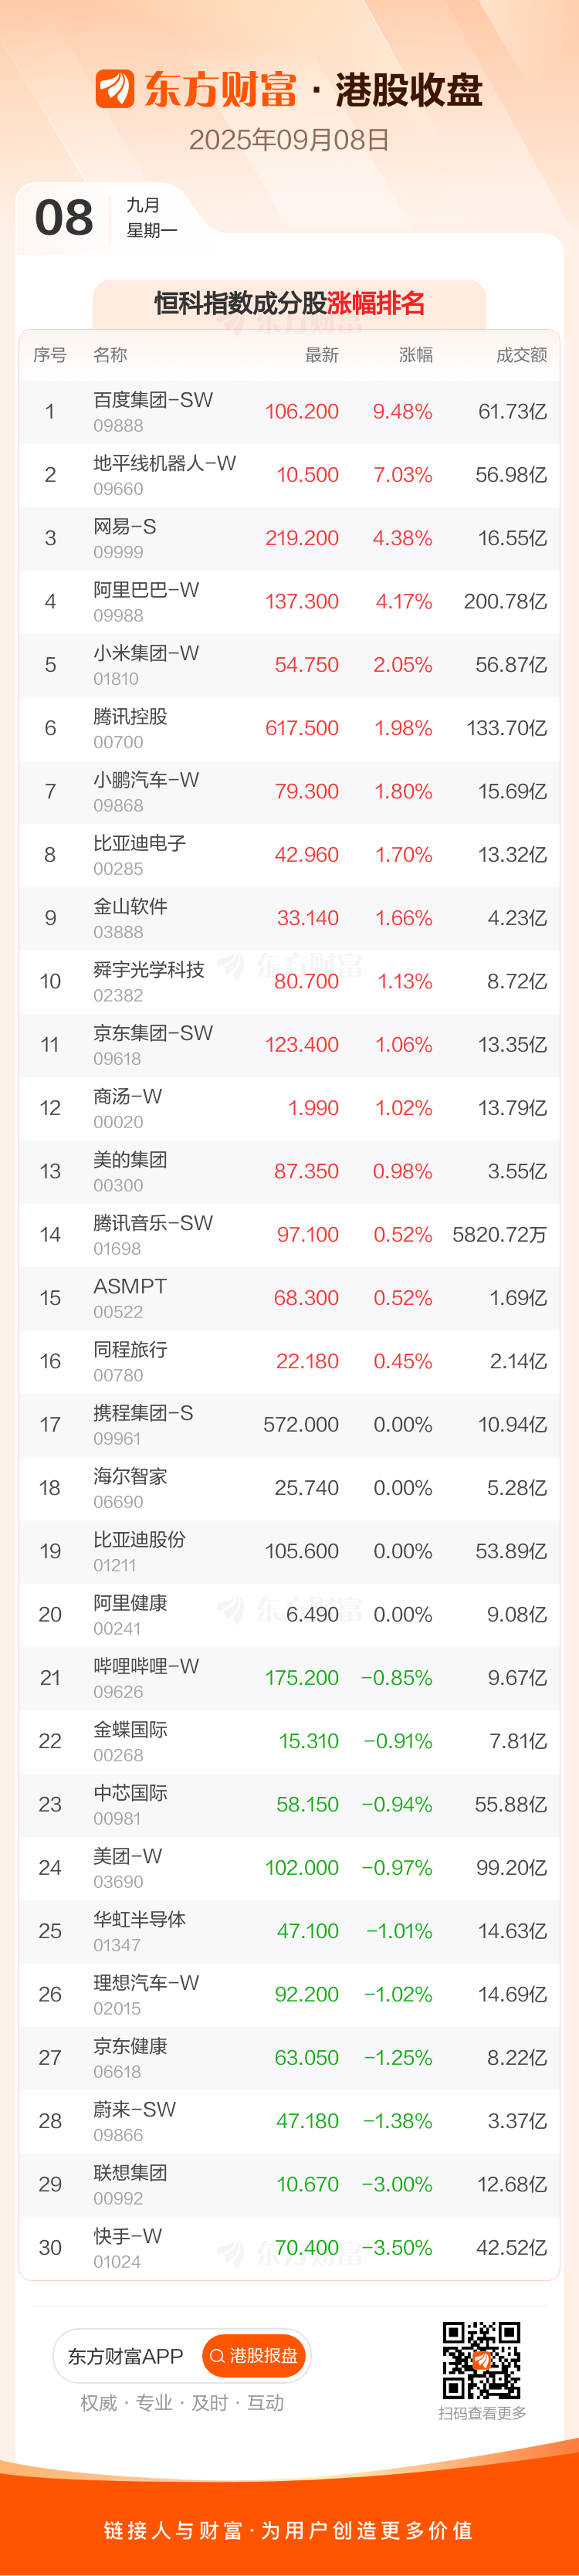Click the 名称 column header
This screenshot has height=2576, width=579.
click(x=110, y=355)
